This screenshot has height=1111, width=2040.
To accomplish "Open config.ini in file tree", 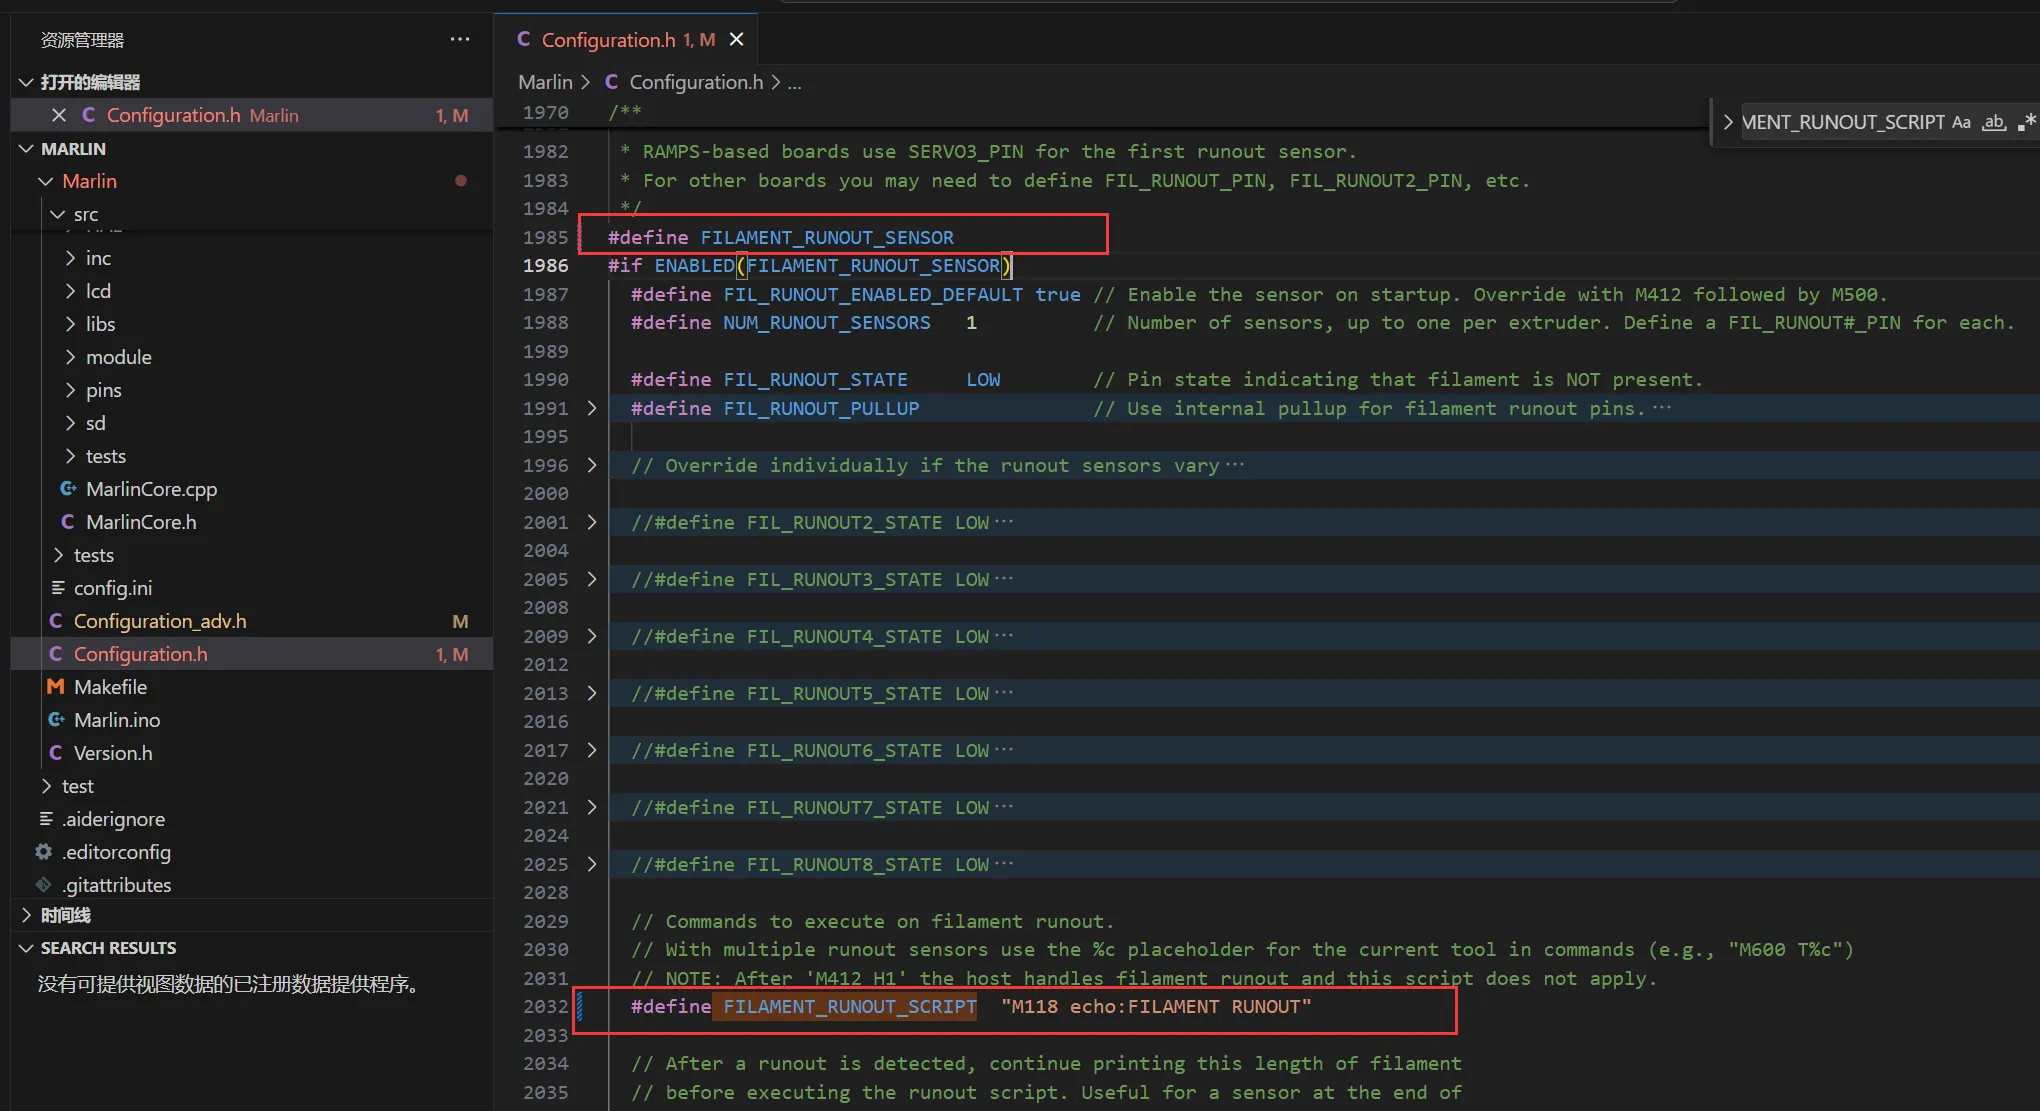I will tap(113, 588).
